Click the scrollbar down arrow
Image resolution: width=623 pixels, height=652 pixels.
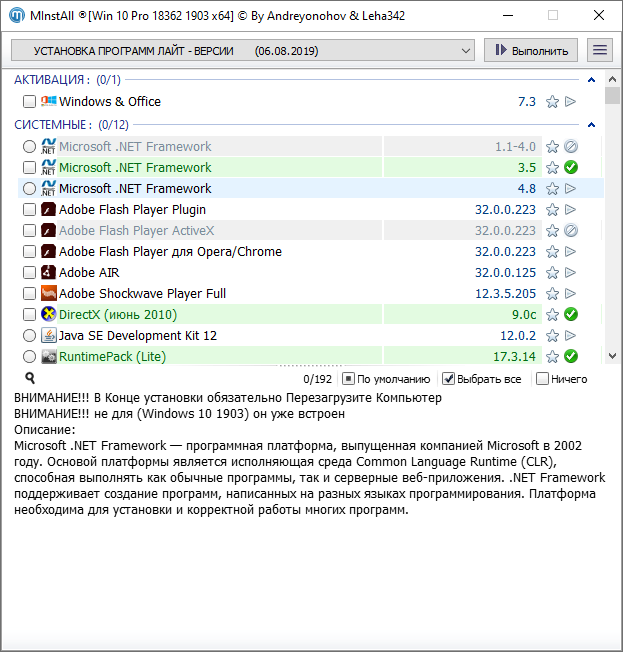[x=612, y=356]
